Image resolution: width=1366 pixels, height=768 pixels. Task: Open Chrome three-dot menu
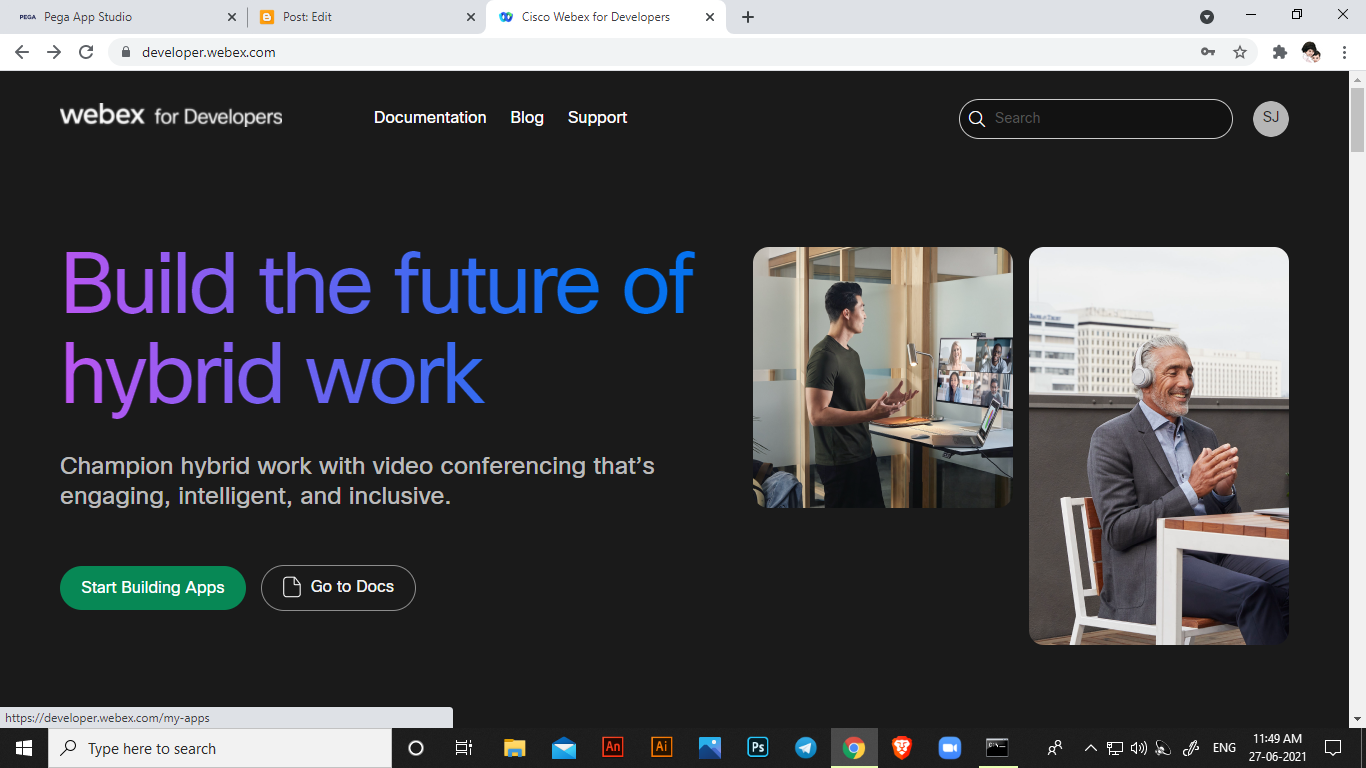point(1343,52)
